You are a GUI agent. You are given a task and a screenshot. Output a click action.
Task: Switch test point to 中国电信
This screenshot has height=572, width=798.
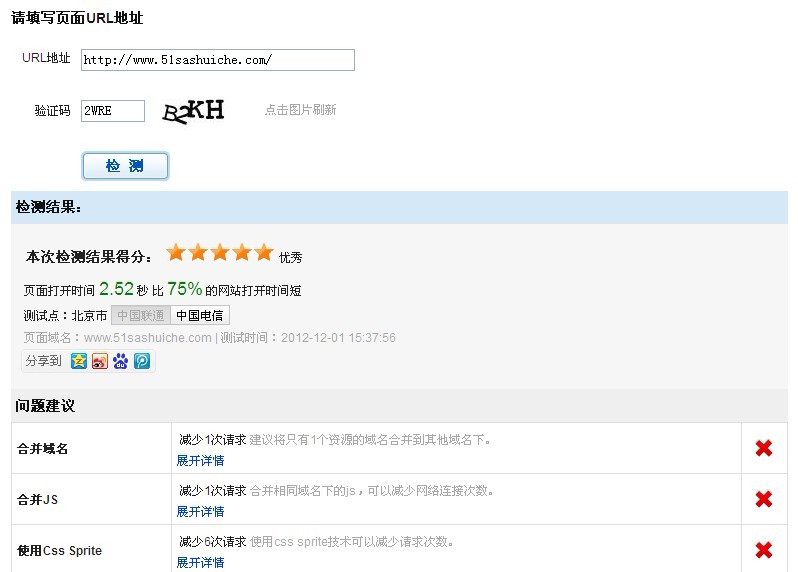pyautogui.click(x=200, y=316)
